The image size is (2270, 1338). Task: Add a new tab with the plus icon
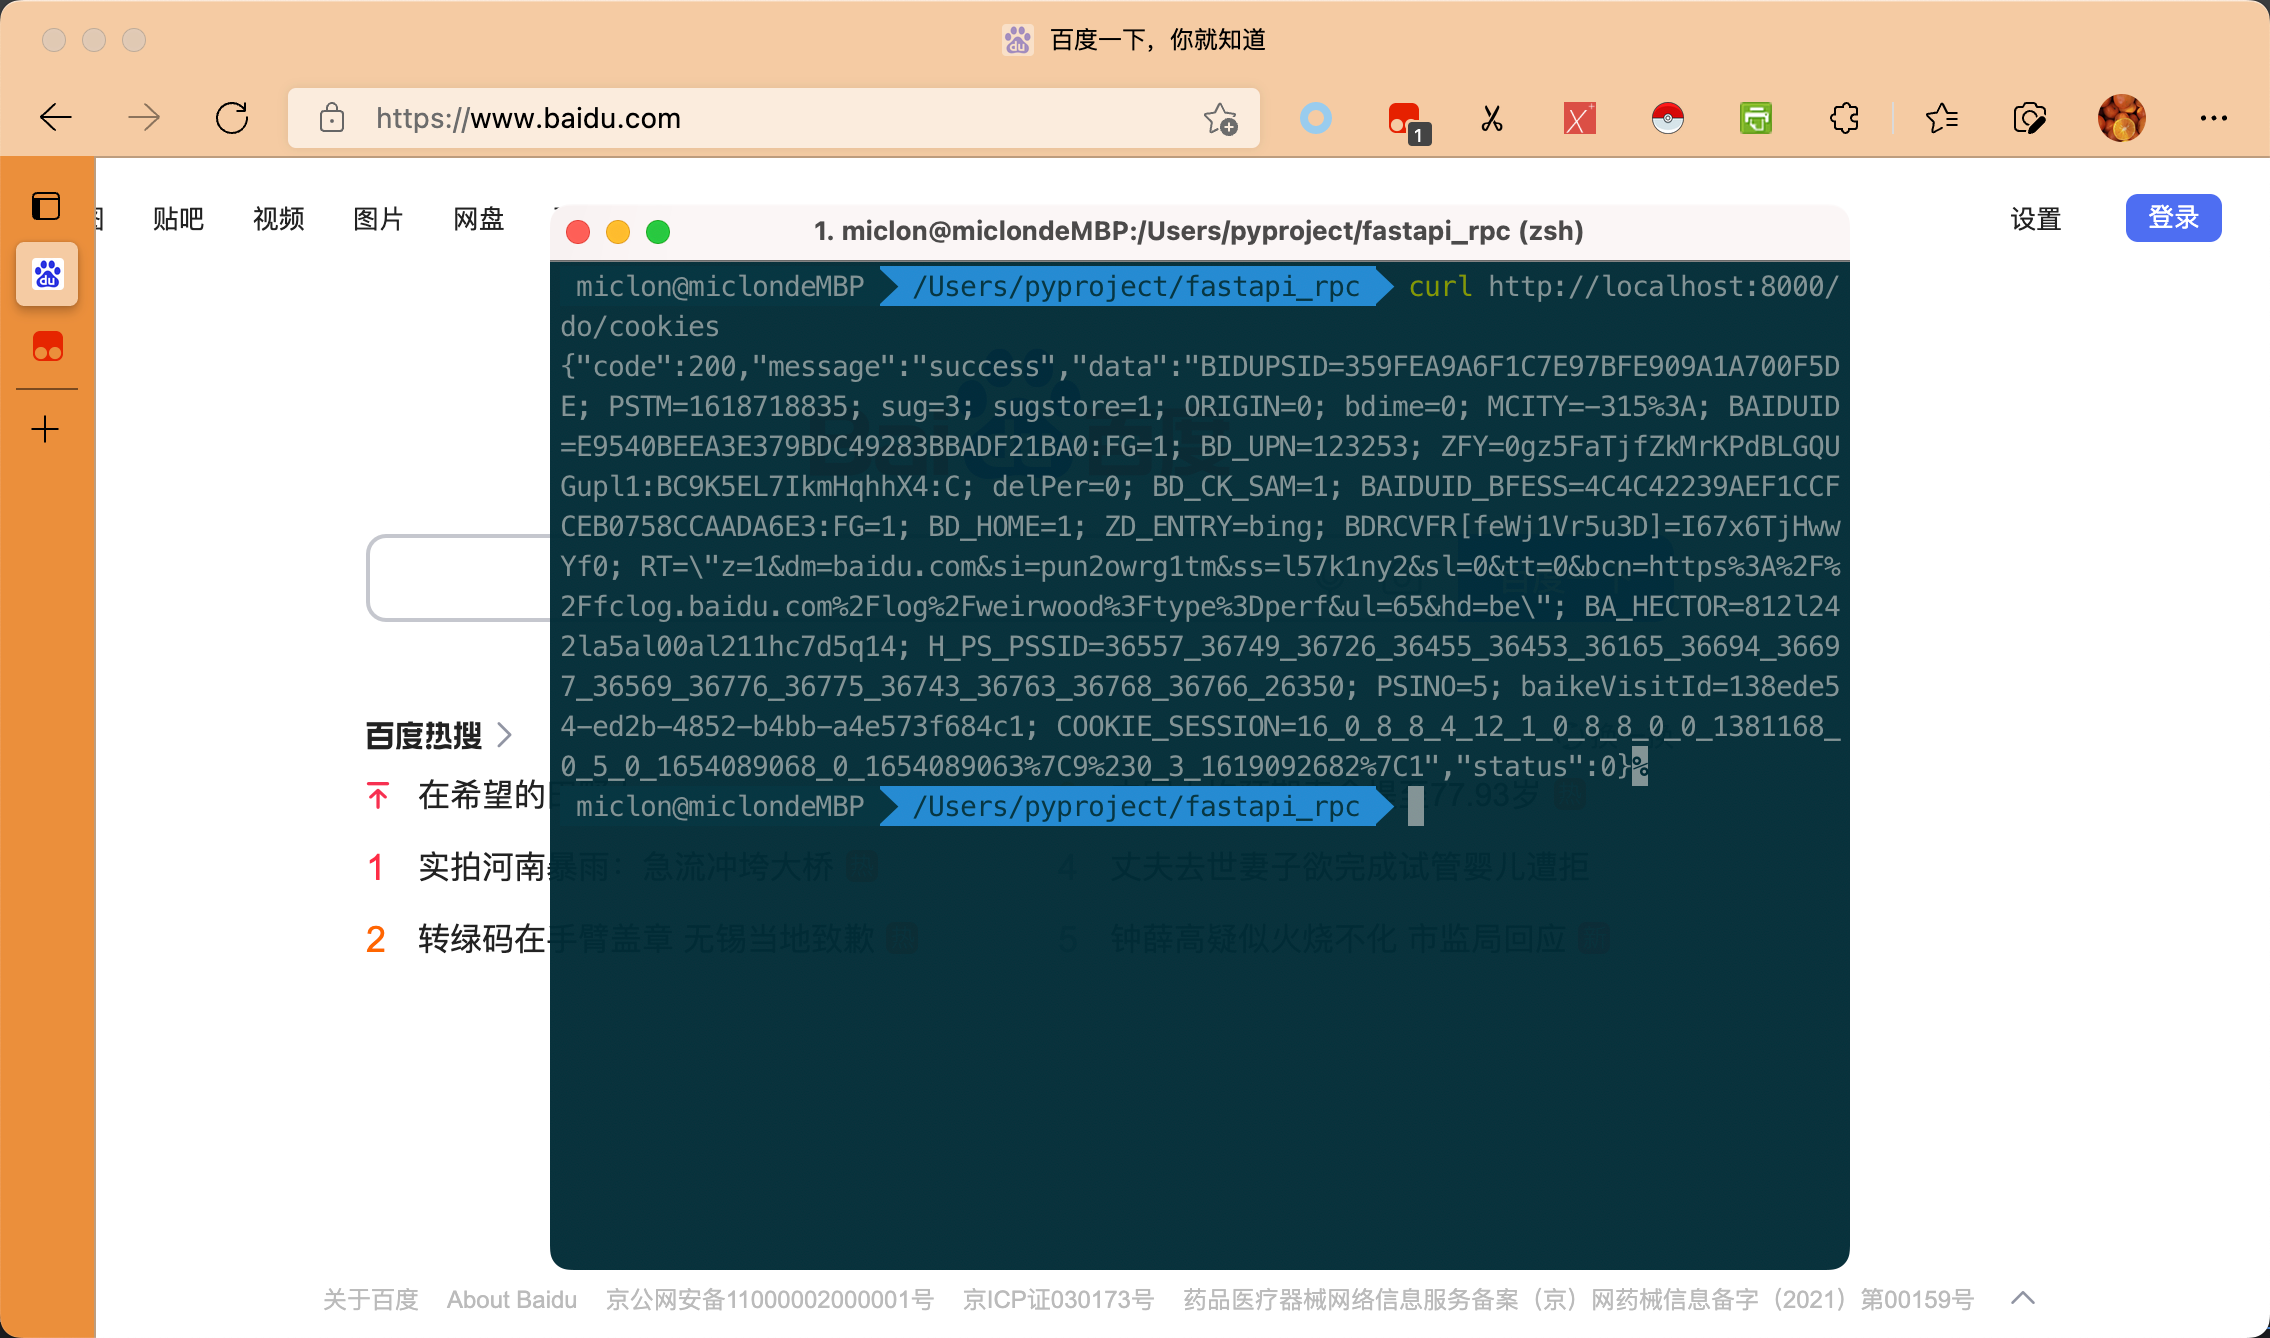[x=46, y=430]
